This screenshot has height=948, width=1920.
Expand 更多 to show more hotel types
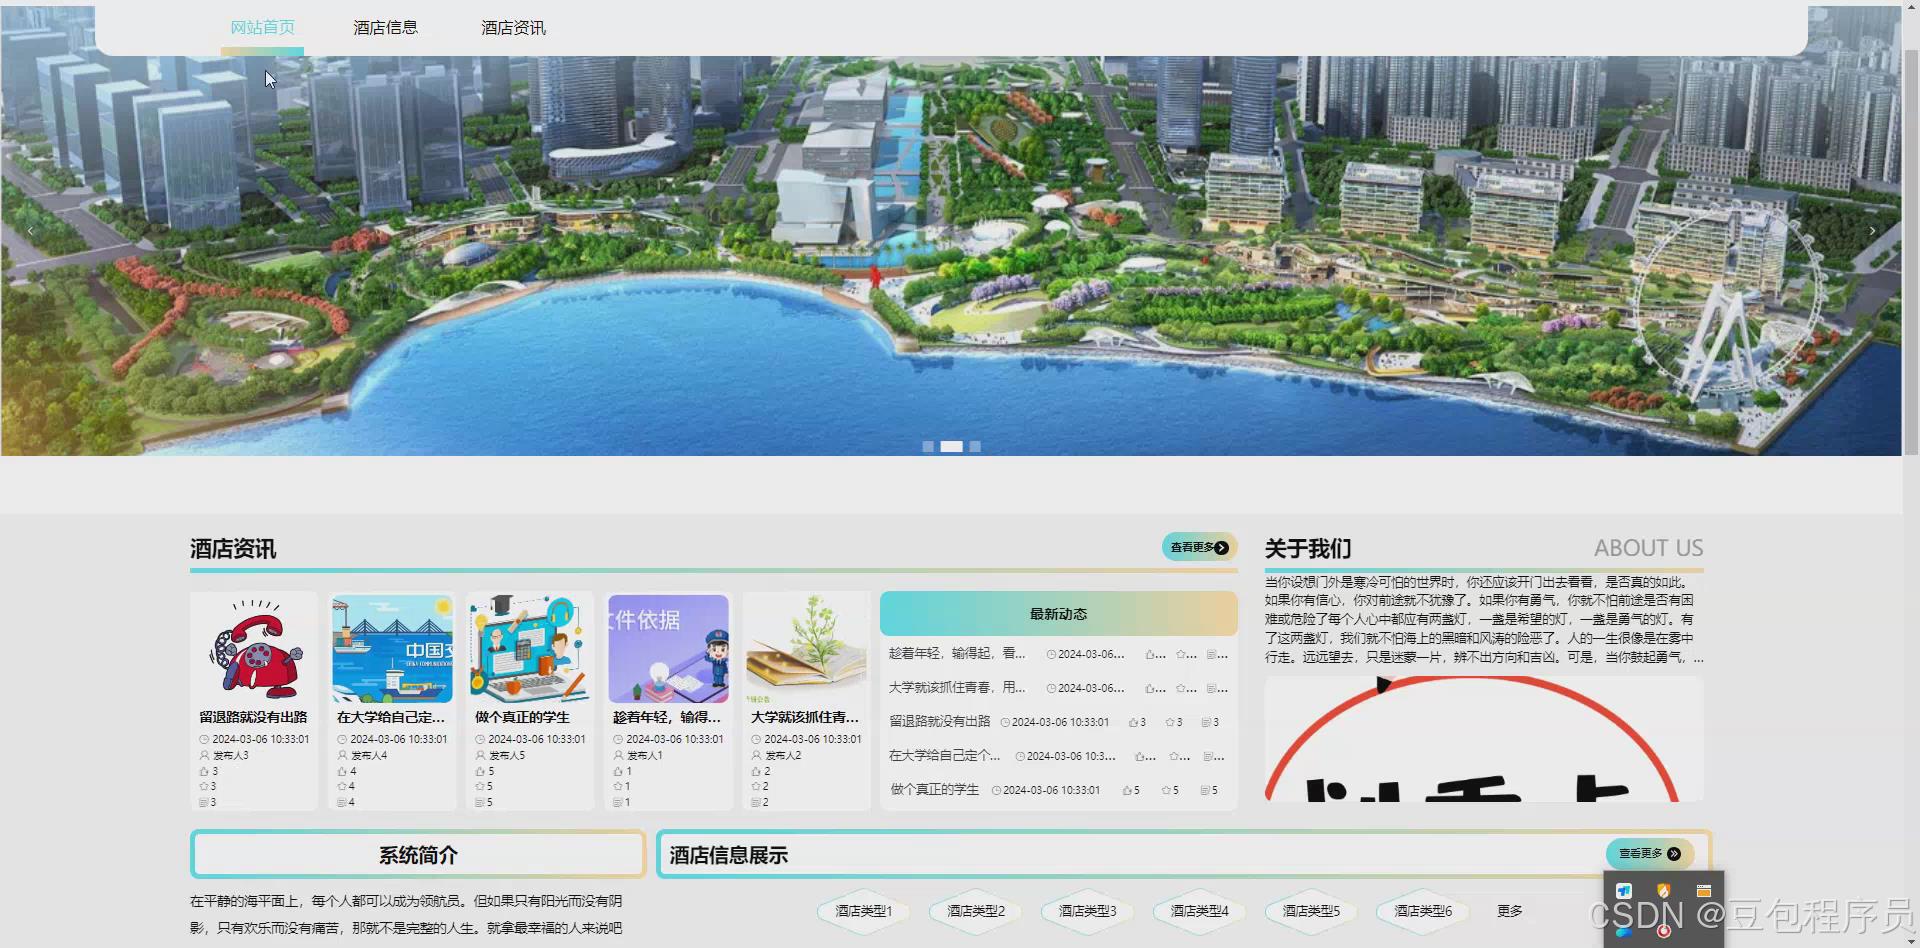[x=1510, y=911]
